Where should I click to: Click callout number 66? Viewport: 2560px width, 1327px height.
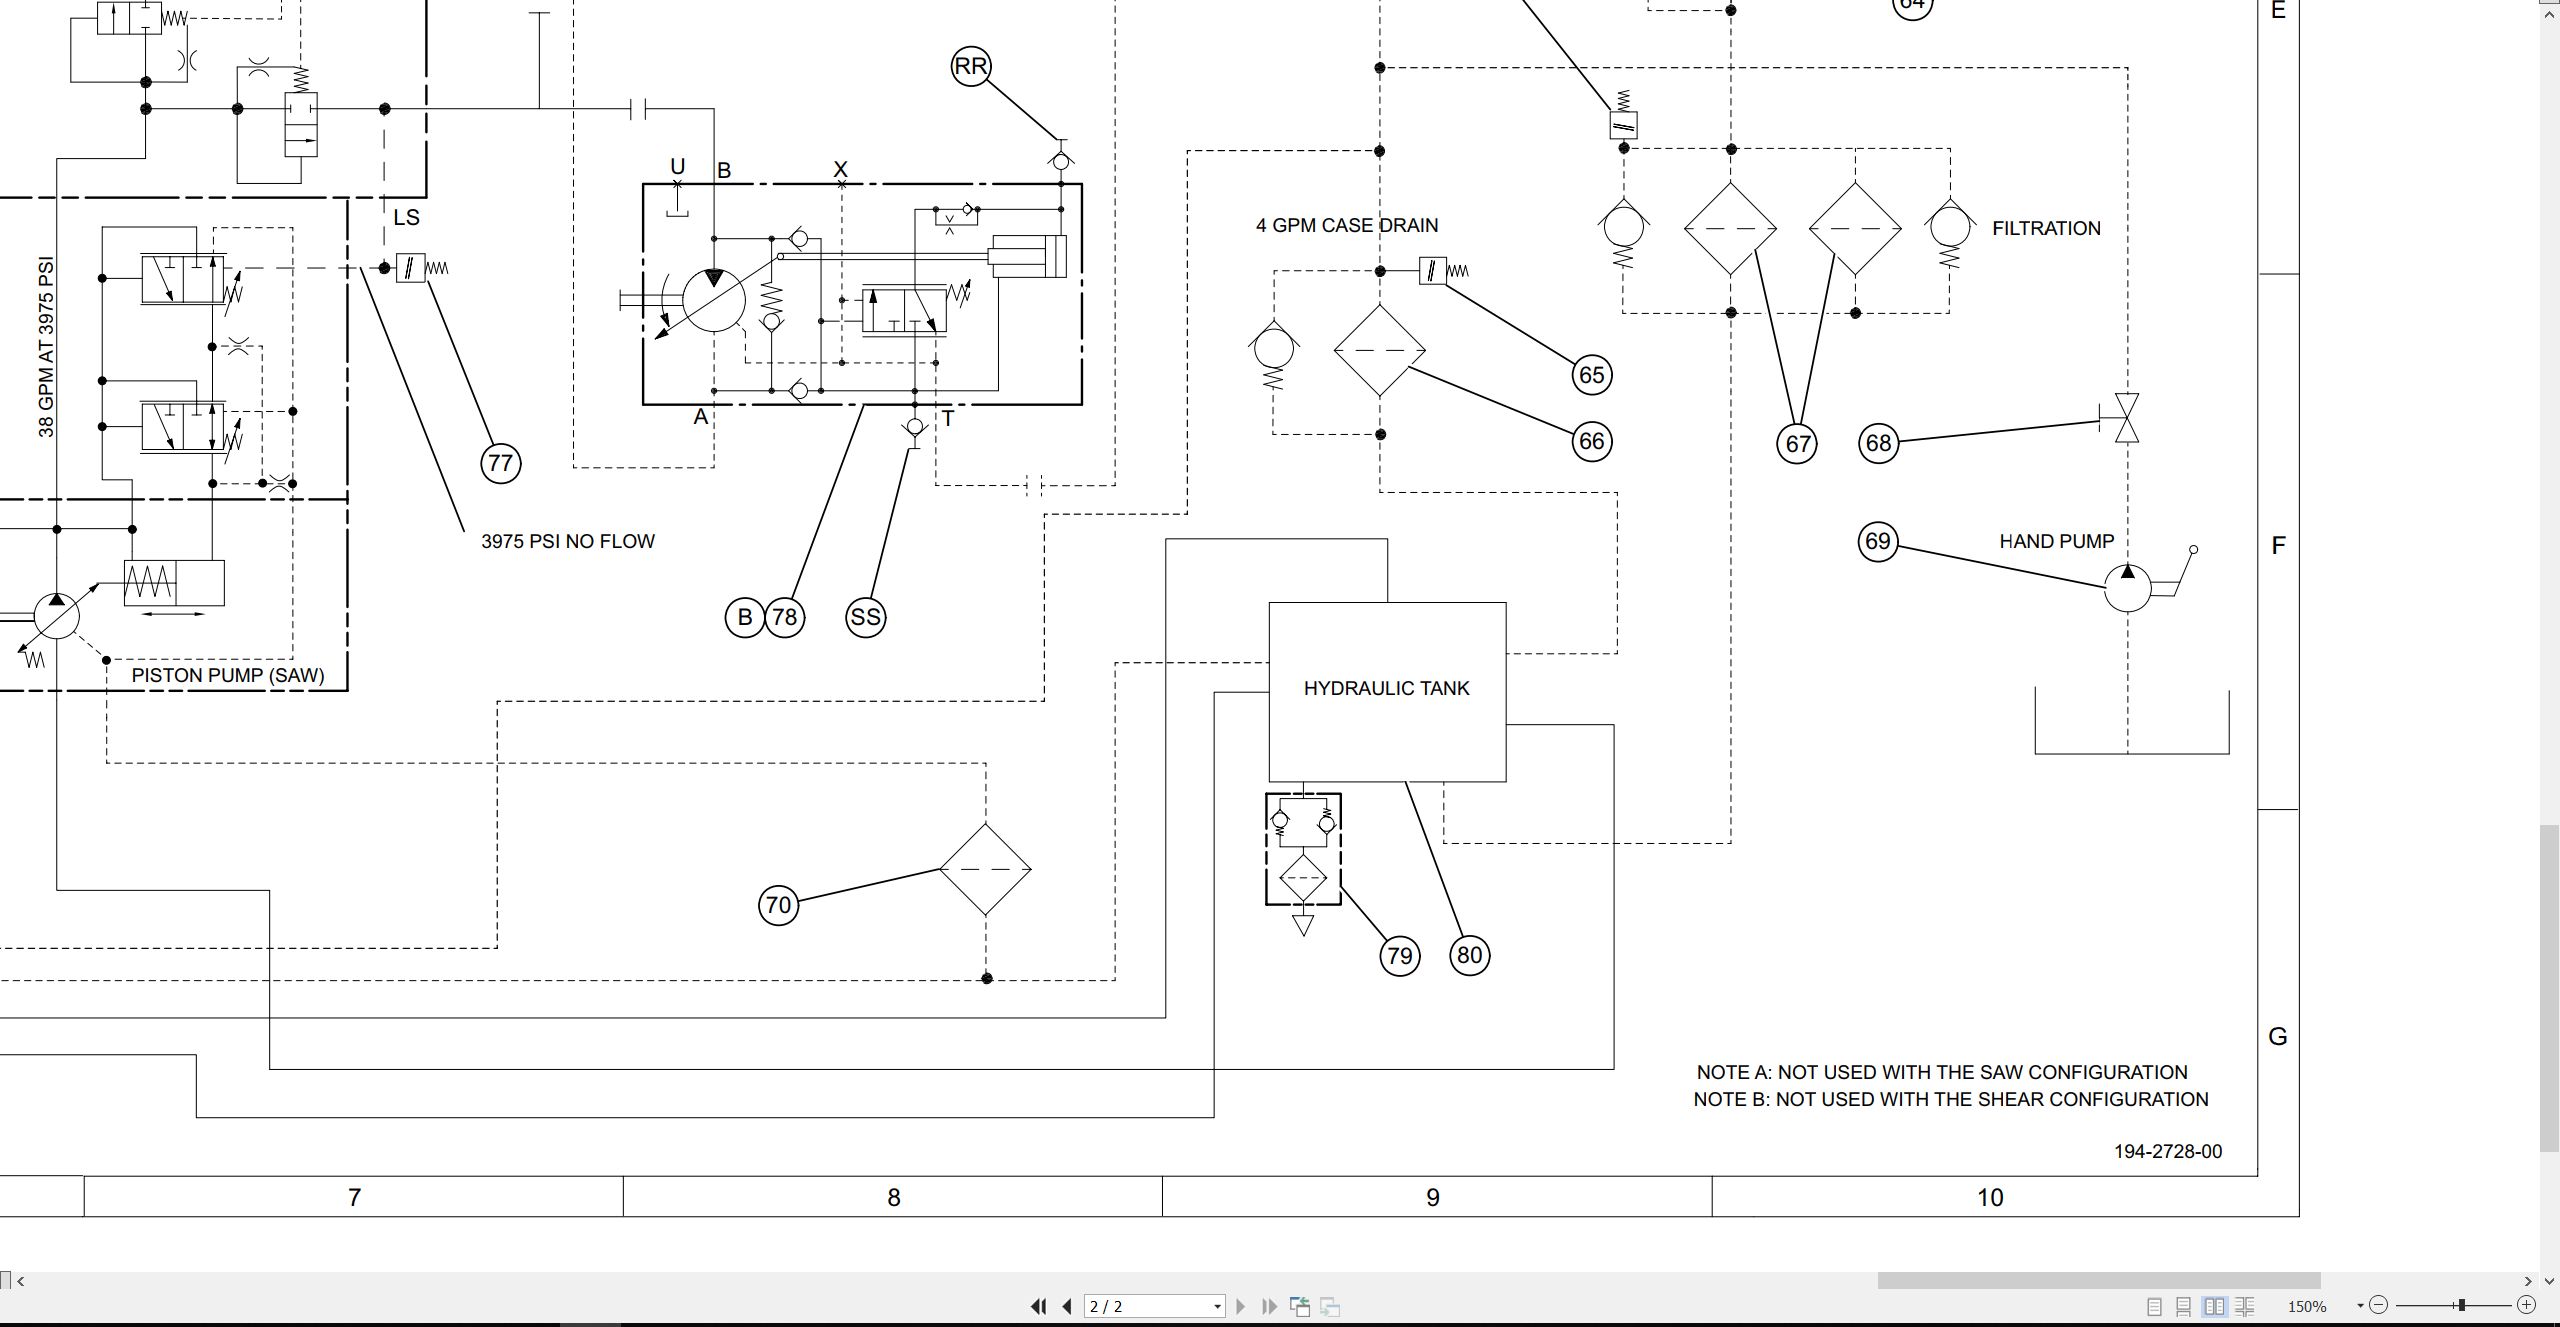(1592, 441)
